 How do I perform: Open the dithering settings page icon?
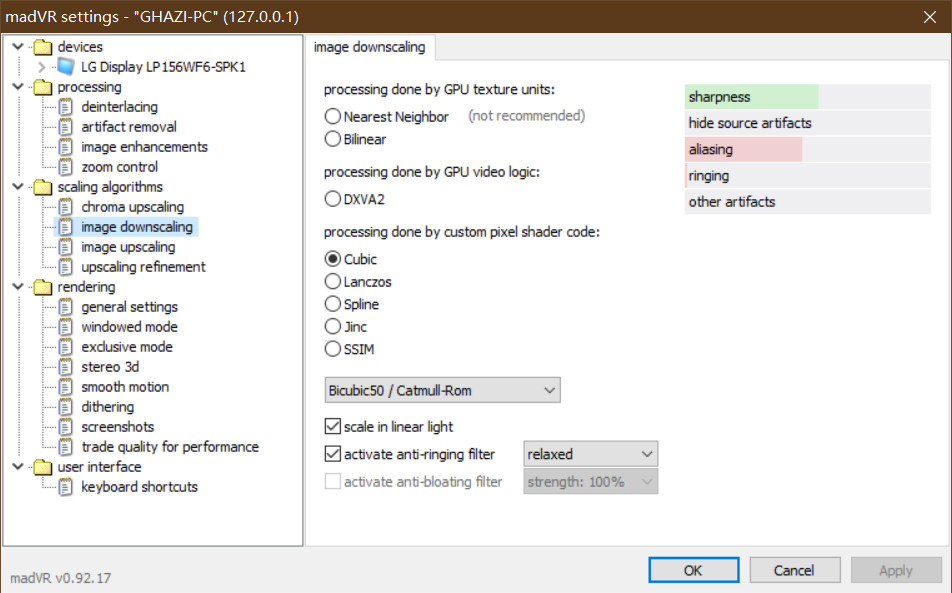pos(66,407)
